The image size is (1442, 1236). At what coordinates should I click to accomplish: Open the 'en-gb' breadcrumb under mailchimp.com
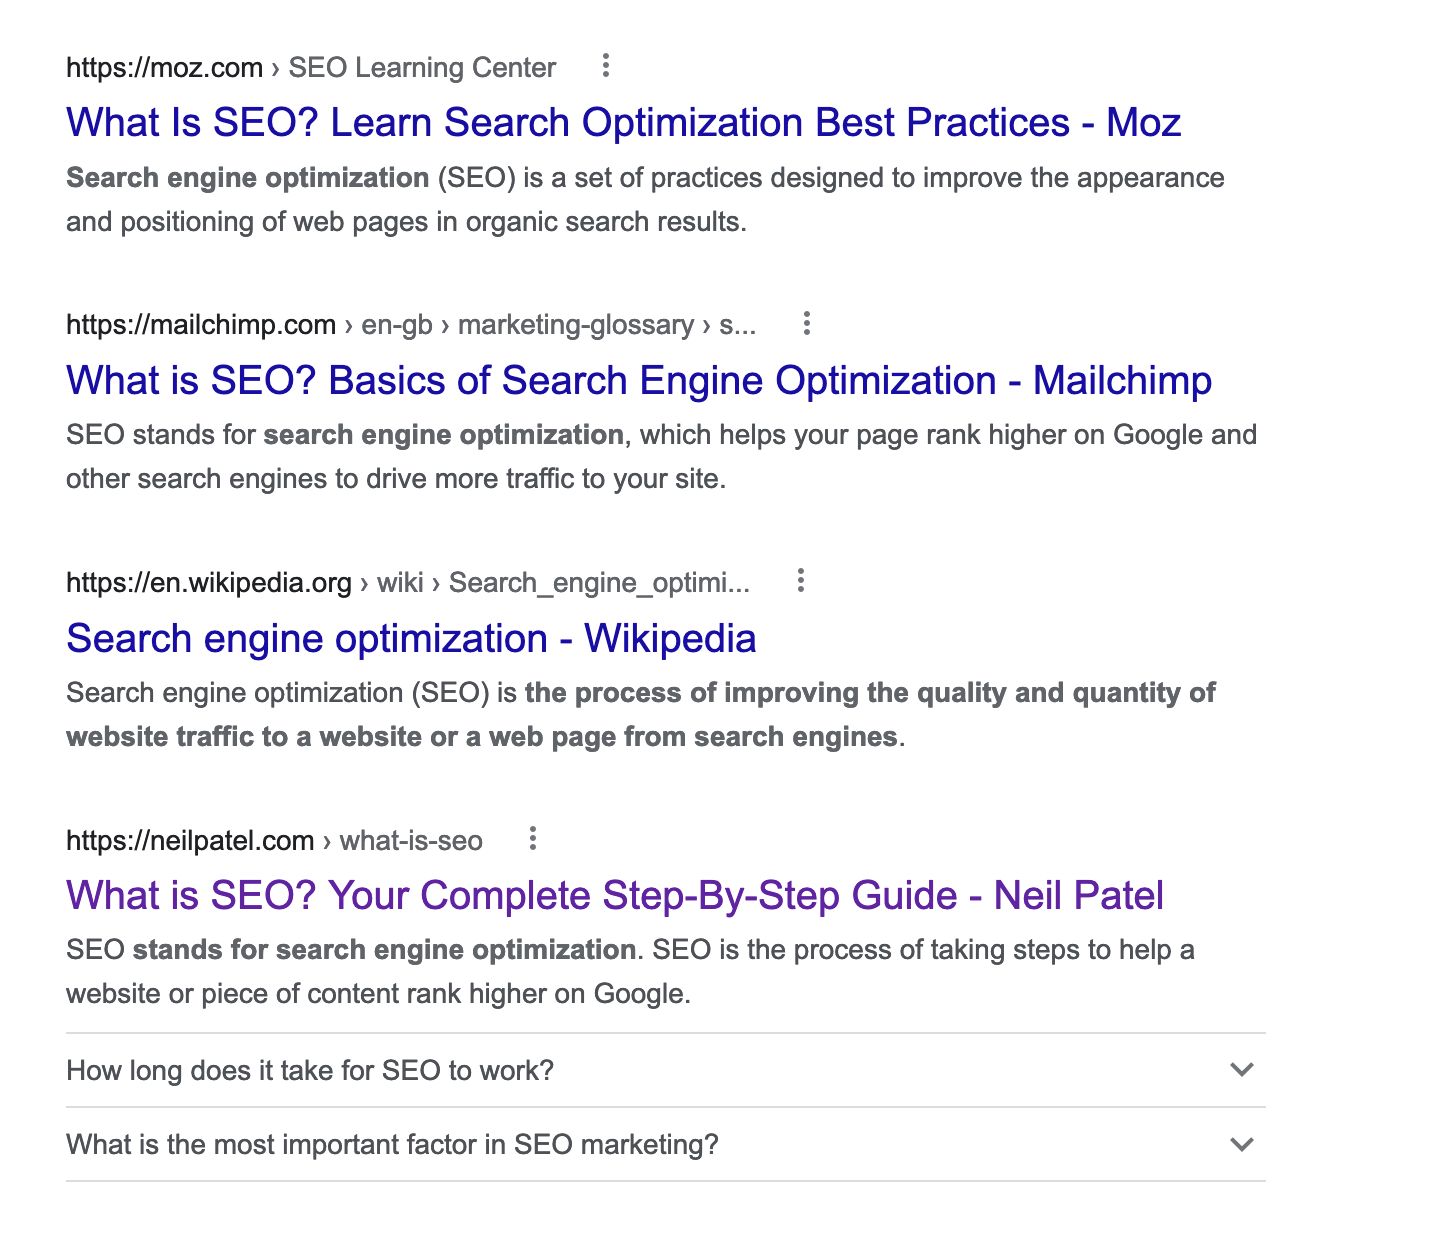(395, 323)
